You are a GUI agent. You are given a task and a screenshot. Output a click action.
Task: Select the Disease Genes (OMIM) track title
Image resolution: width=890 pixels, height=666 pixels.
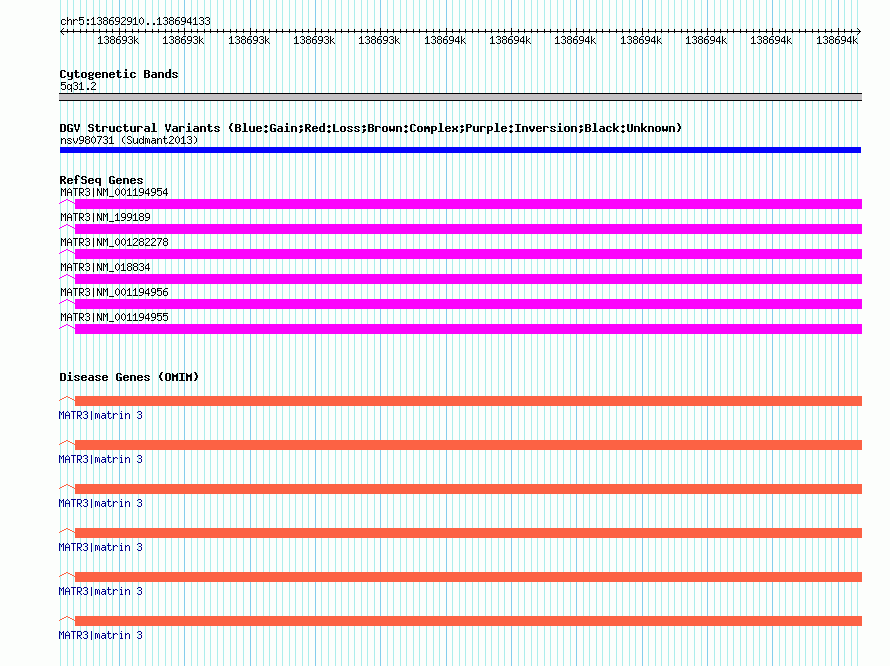pyautogui.click(x=129, y=377)
